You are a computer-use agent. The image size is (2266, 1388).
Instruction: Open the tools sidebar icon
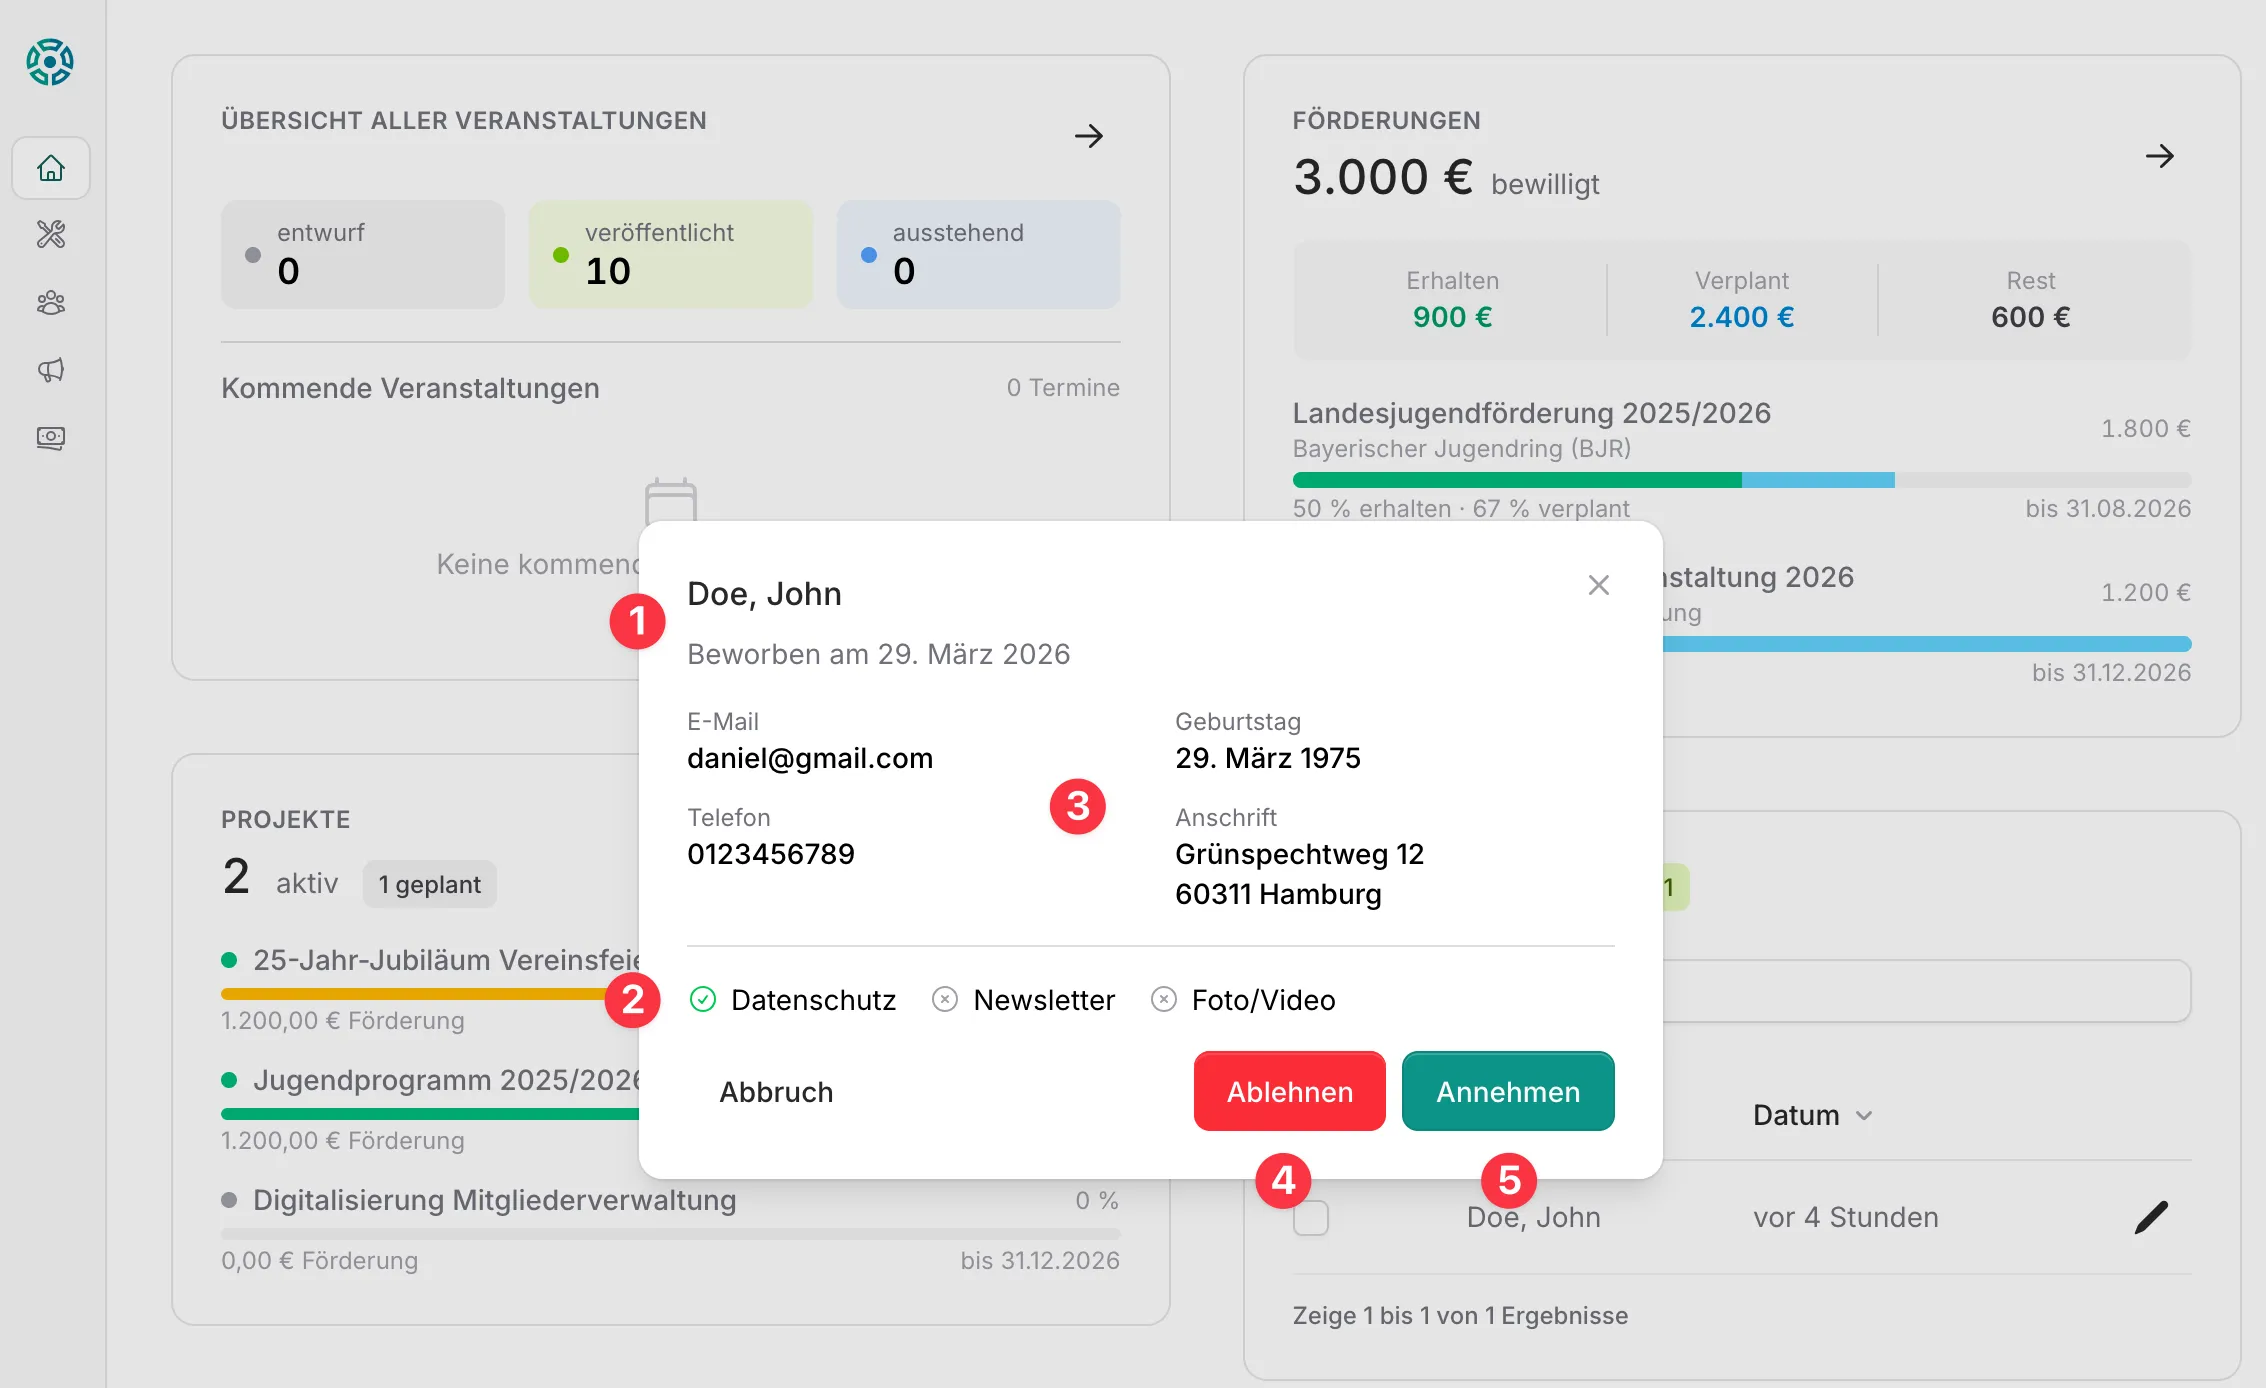(x=51, y=234)
